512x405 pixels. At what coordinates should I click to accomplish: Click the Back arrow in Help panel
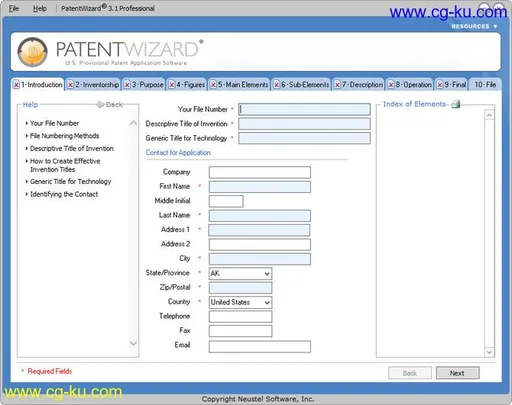coord(110,105)
